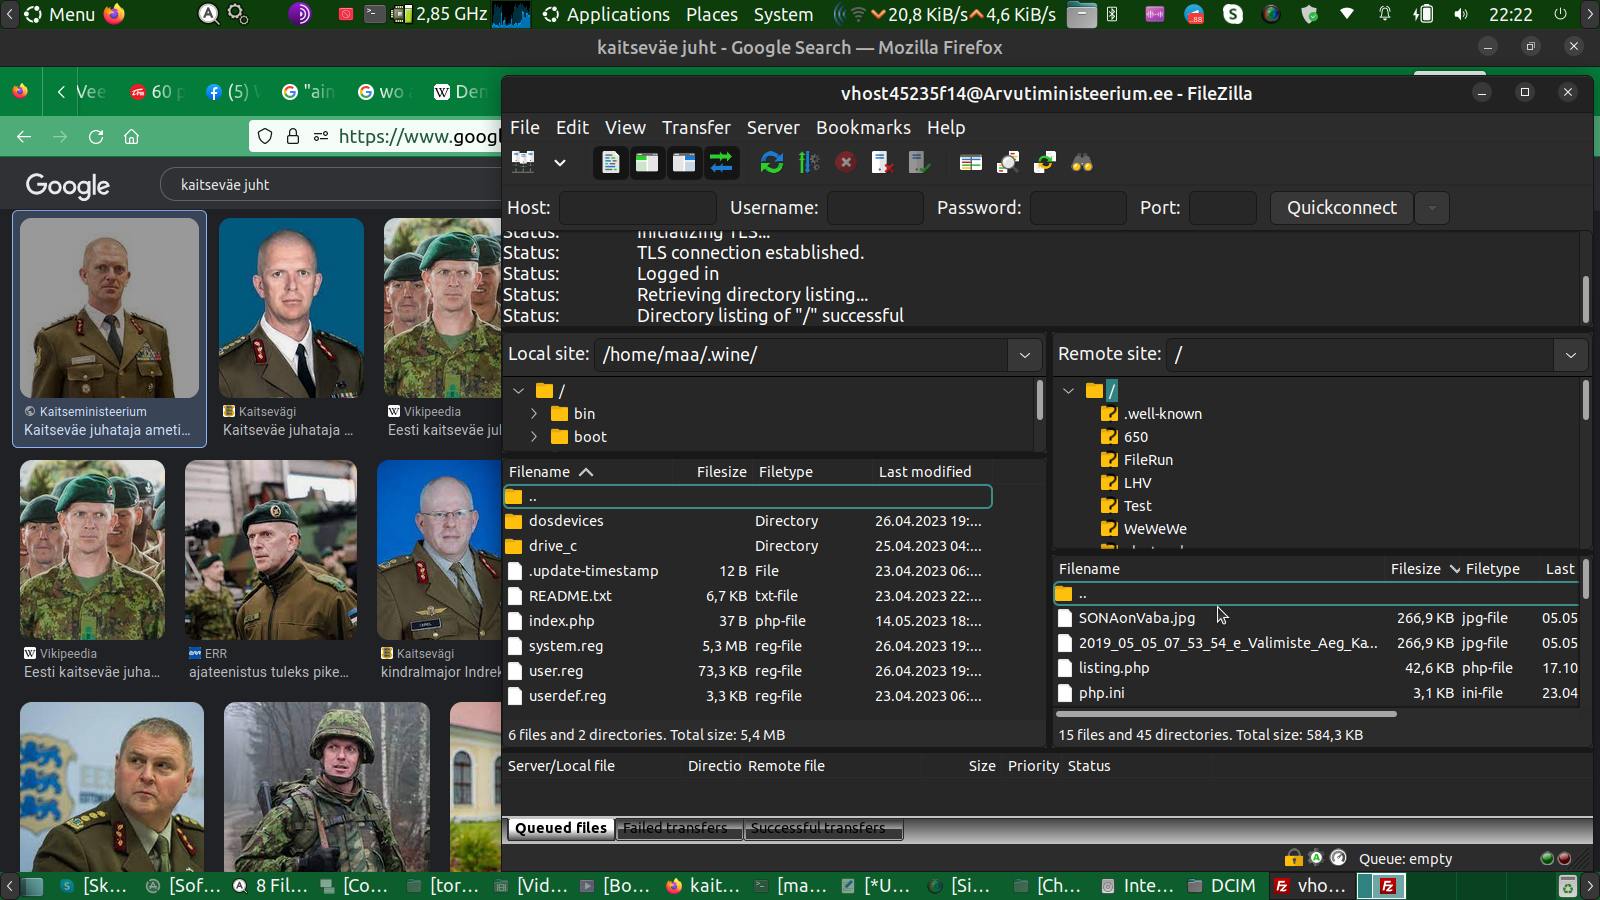This screenshot has width=1600, height=900.
Task: Click the remote file list horizontal scrollbar
Action: (1225, 714)
